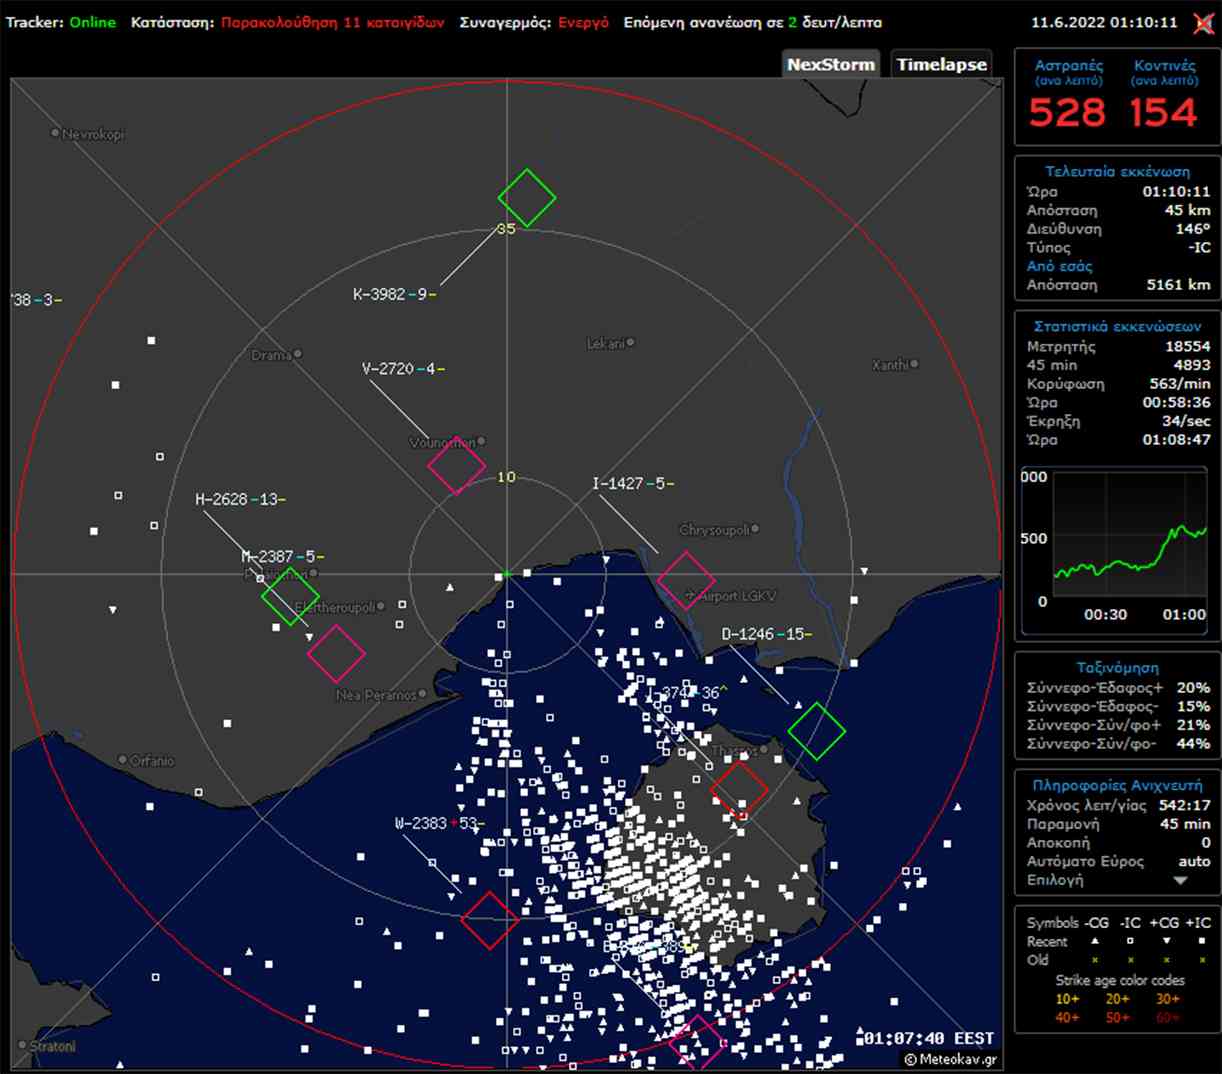The width and height of the screenshot is (1222, 1074).
Task: Click the V-2720 storm label
Action: pos(403,369)
